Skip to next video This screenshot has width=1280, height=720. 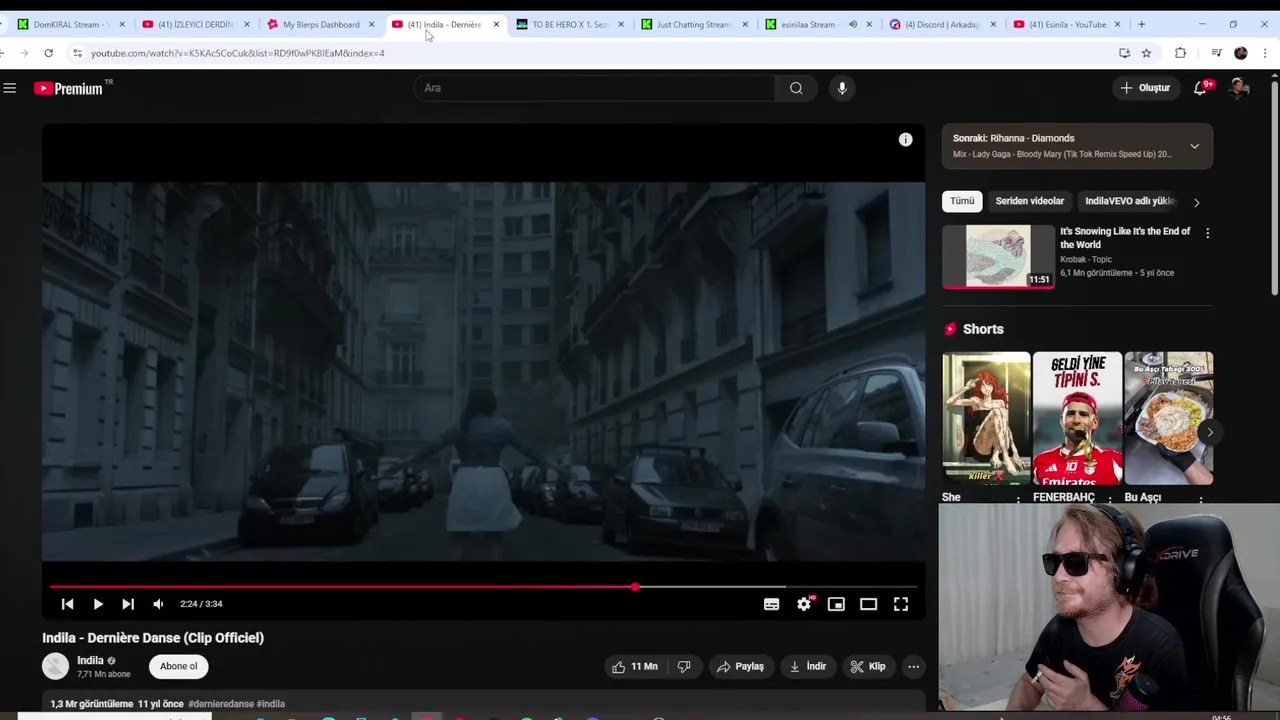click(x=128, y=604)
